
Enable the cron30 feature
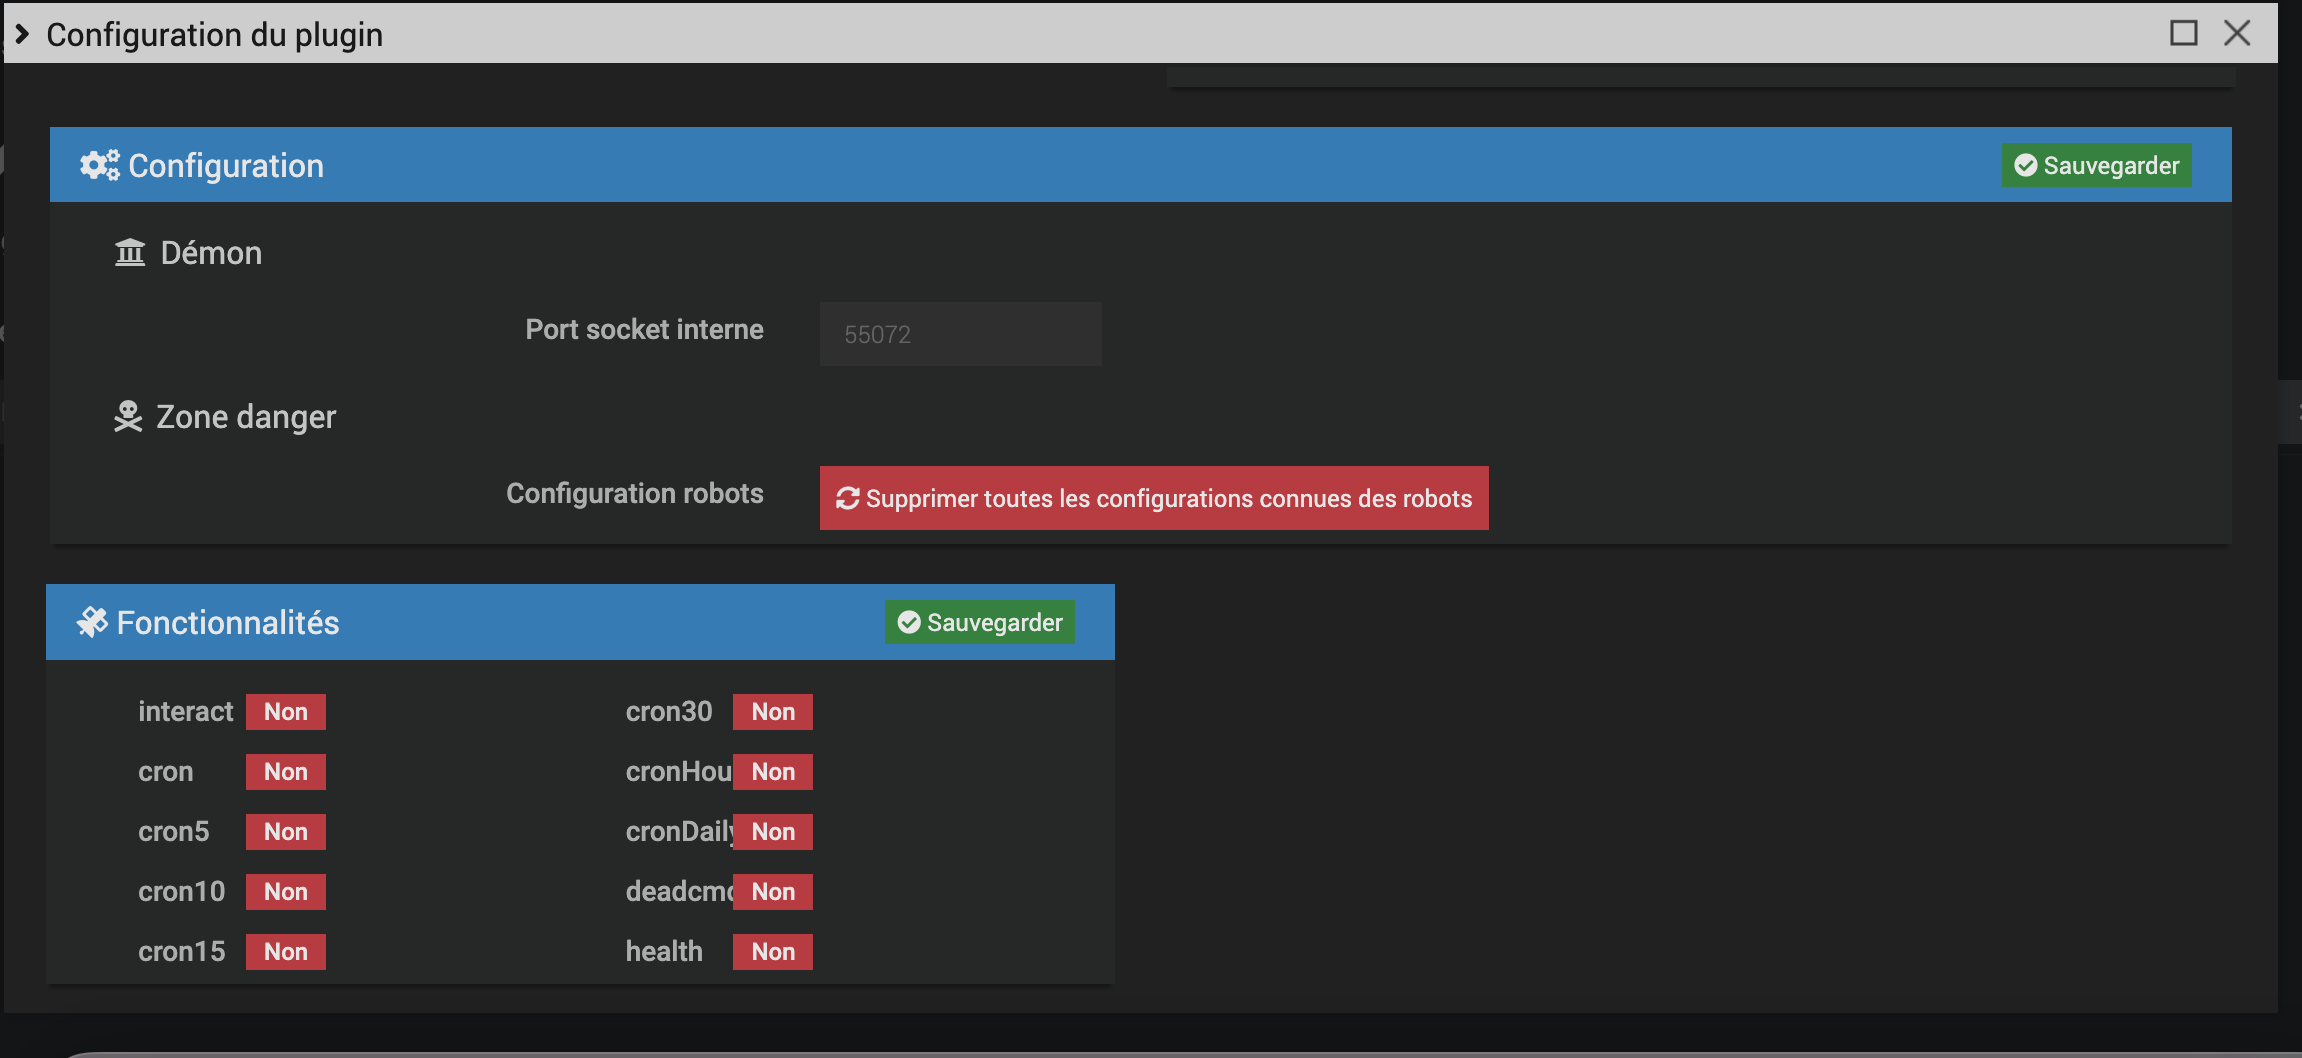tap(773, 712)
